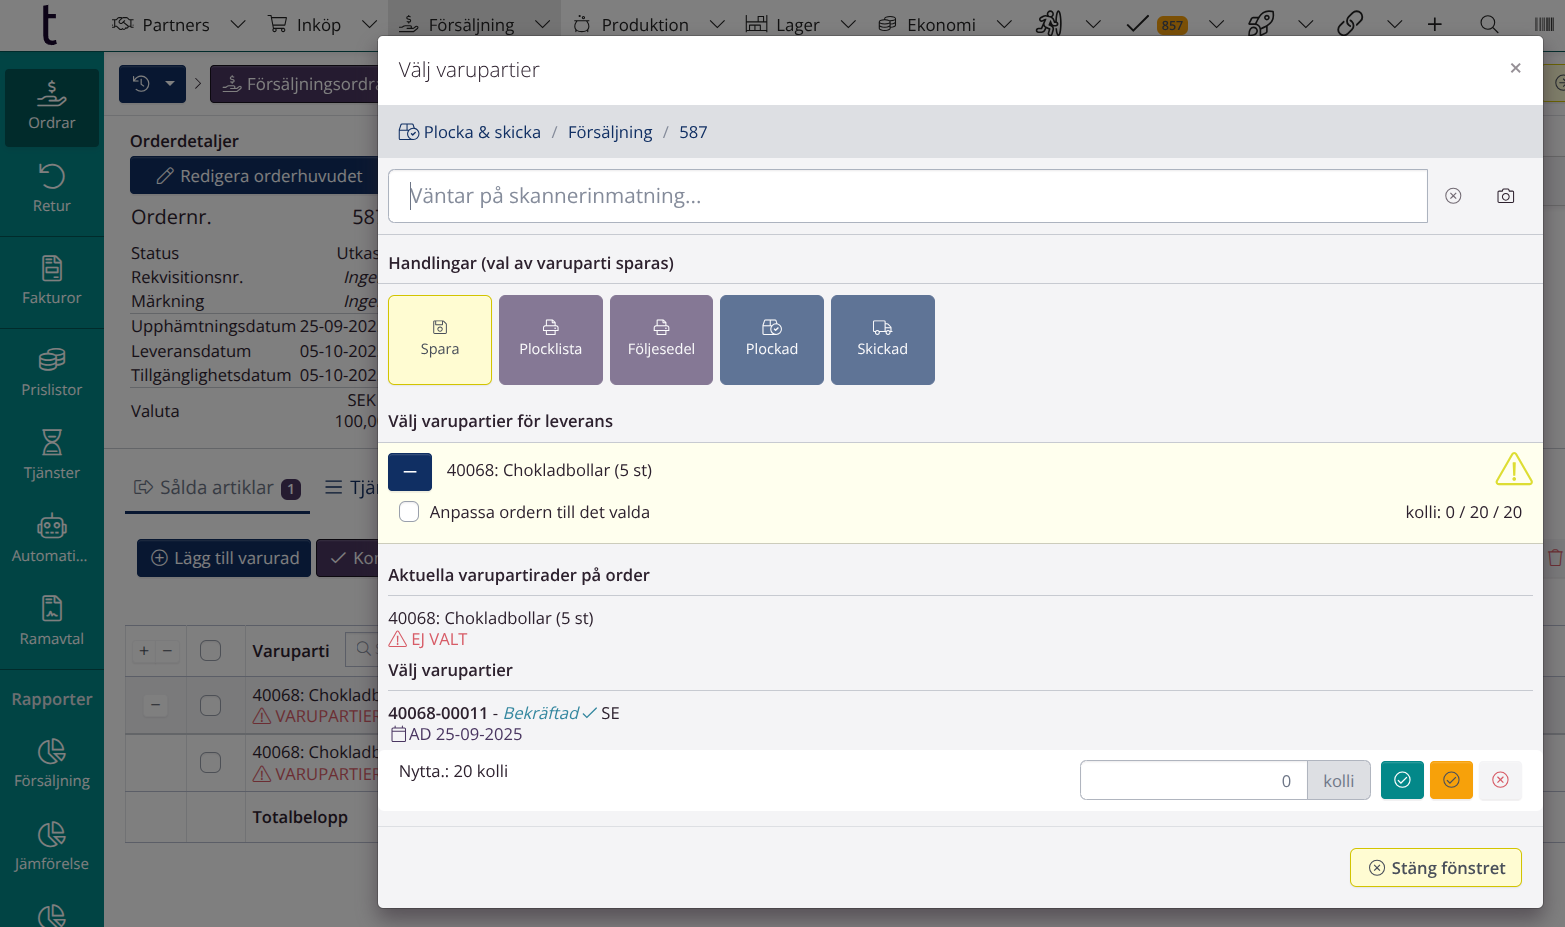Collapse the 40068 Chokladbollar section
This screenshot has width=1565, height=927.
(410, 471)
